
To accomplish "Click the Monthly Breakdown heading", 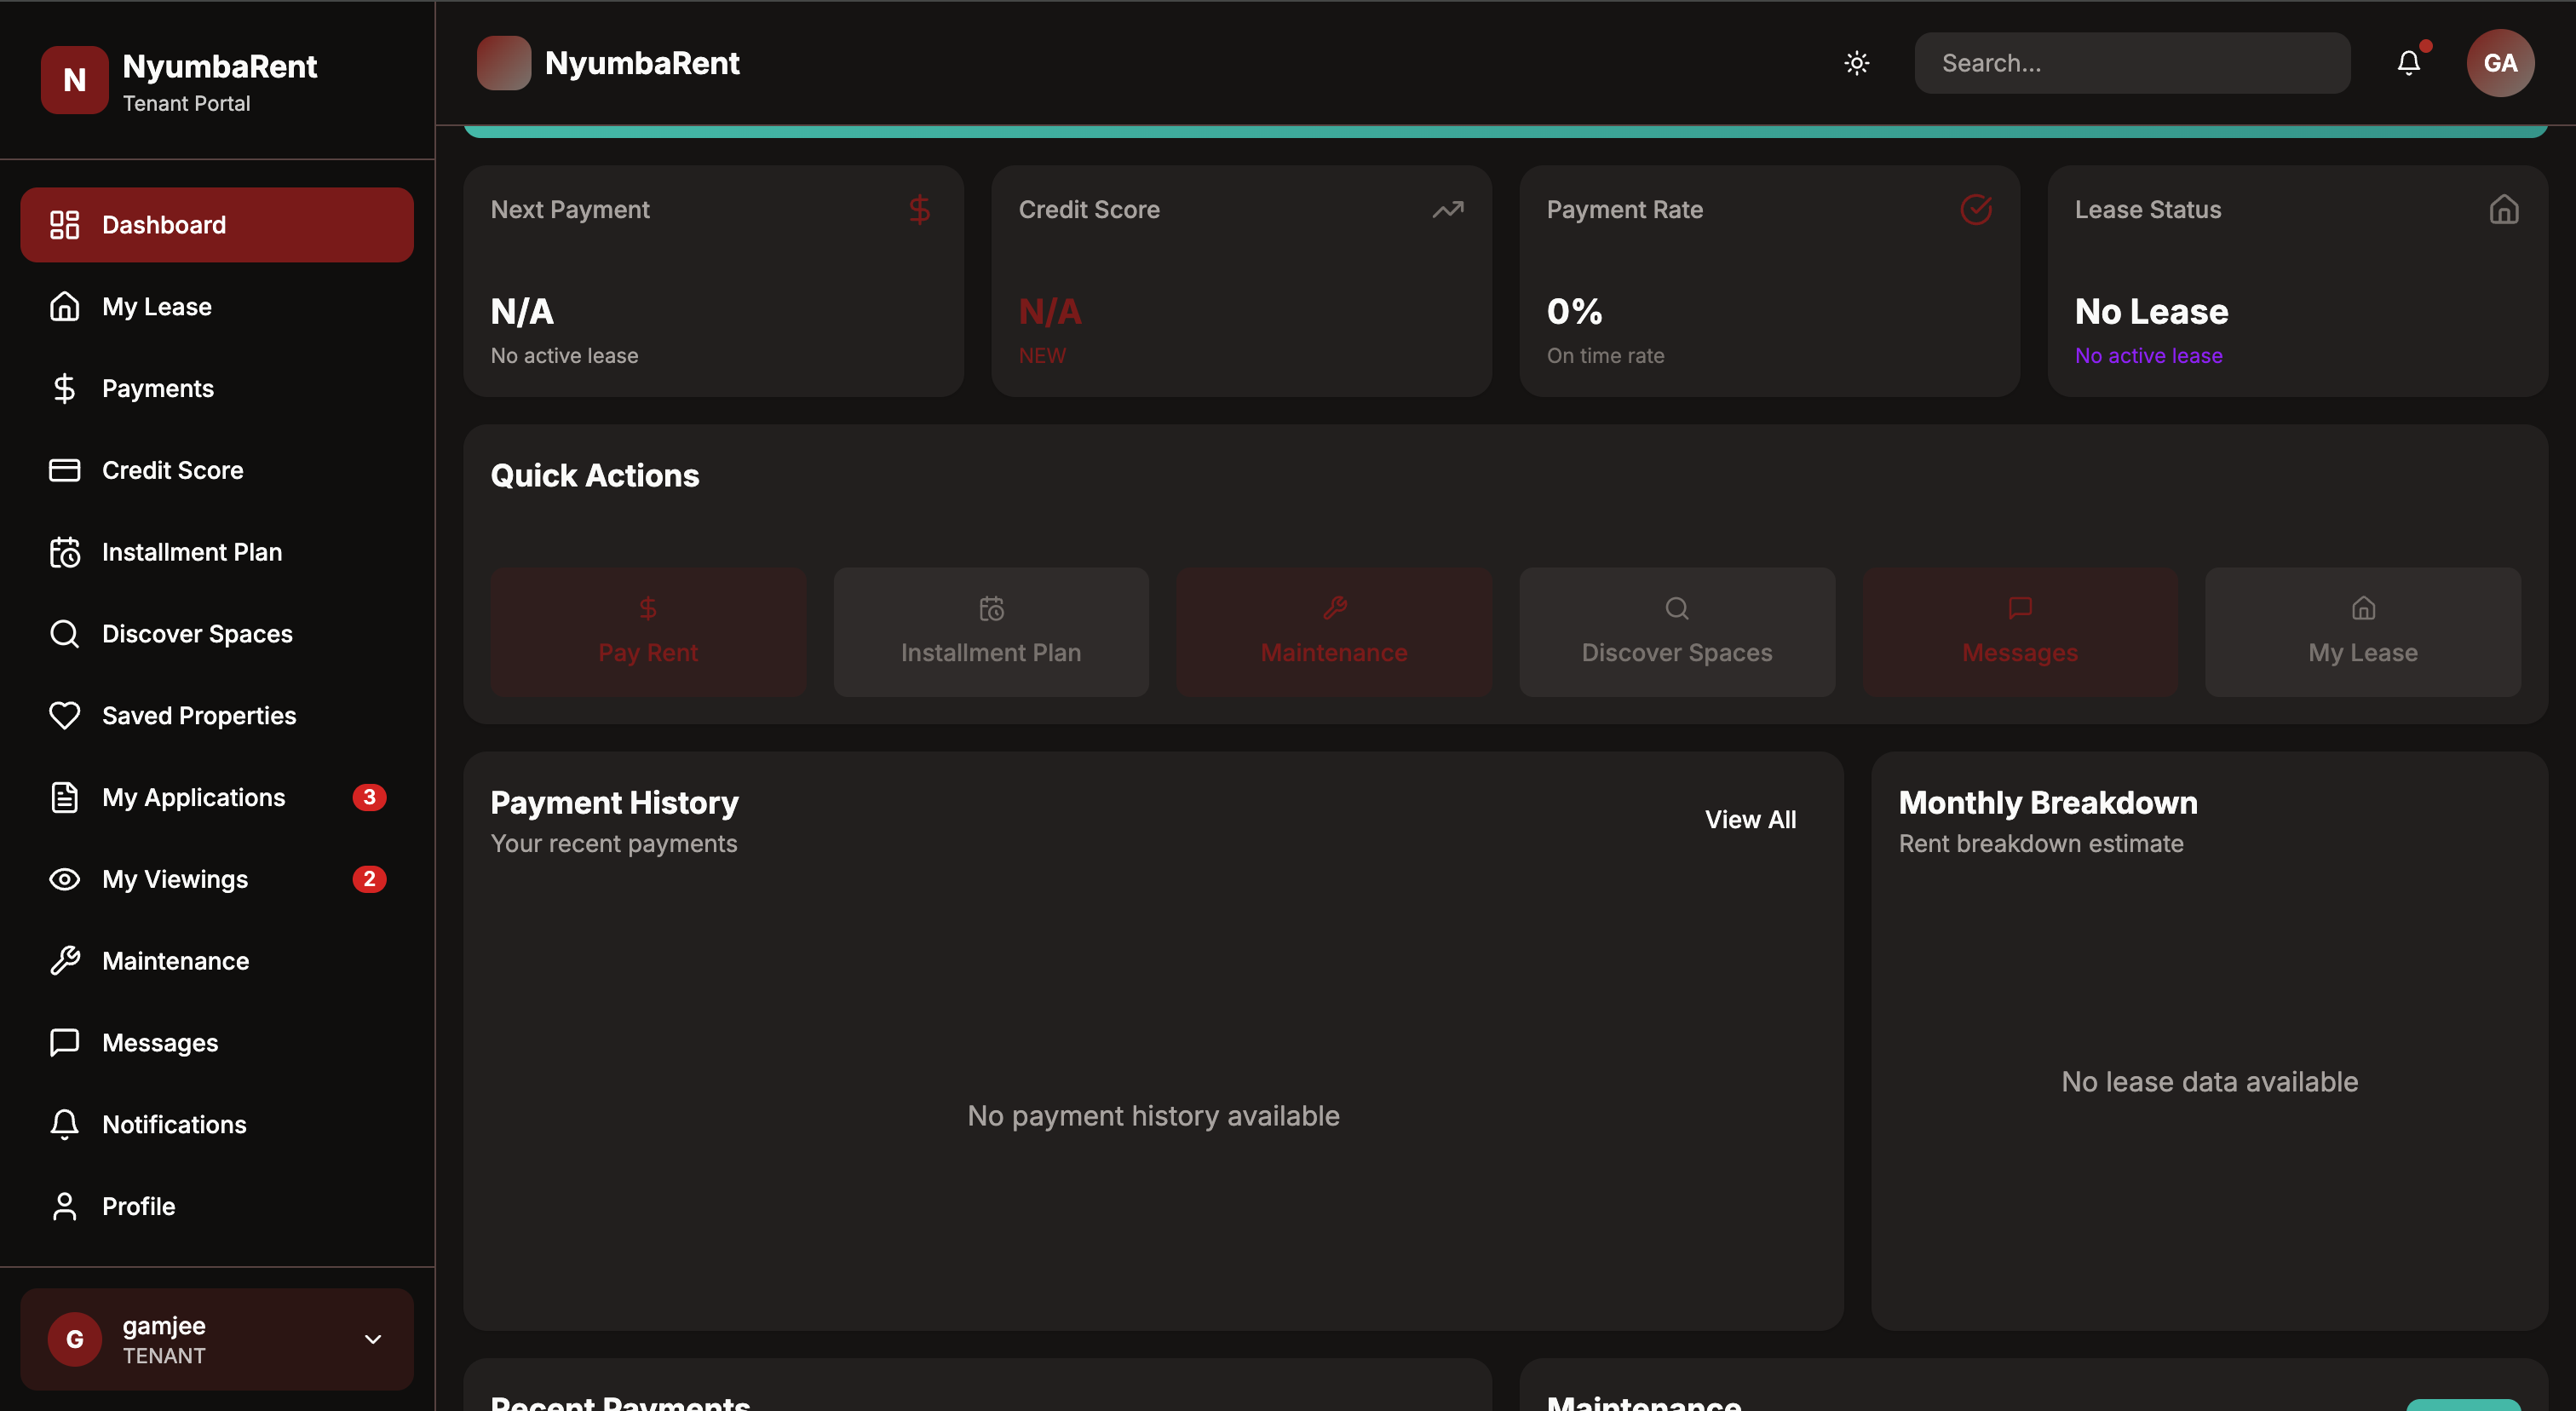I will tap(2047, 803).
